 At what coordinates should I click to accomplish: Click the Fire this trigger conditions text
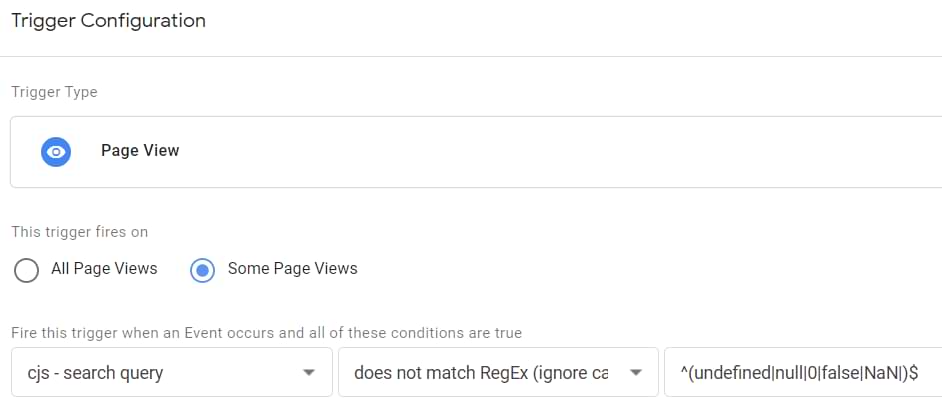(267, 333)
